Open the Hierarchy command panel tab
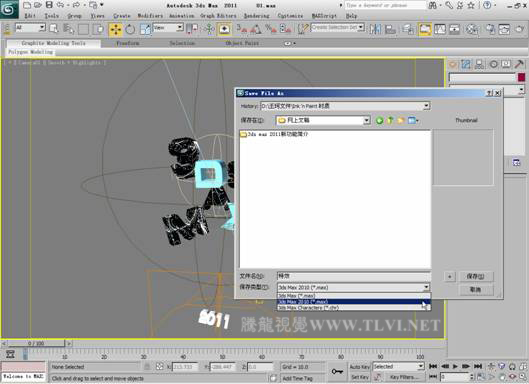529x384 pixels. 479,64
